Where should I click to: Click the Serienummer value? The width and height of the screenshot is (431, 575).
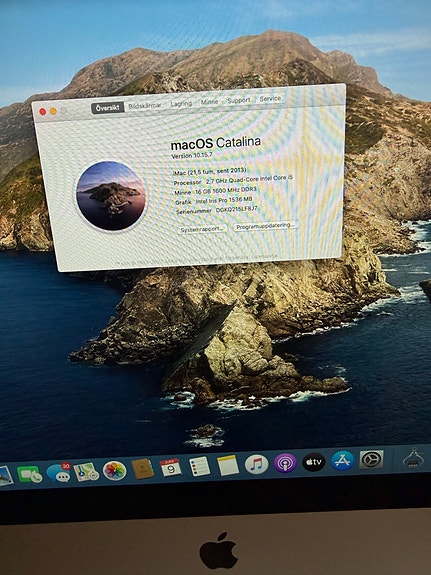237,209
